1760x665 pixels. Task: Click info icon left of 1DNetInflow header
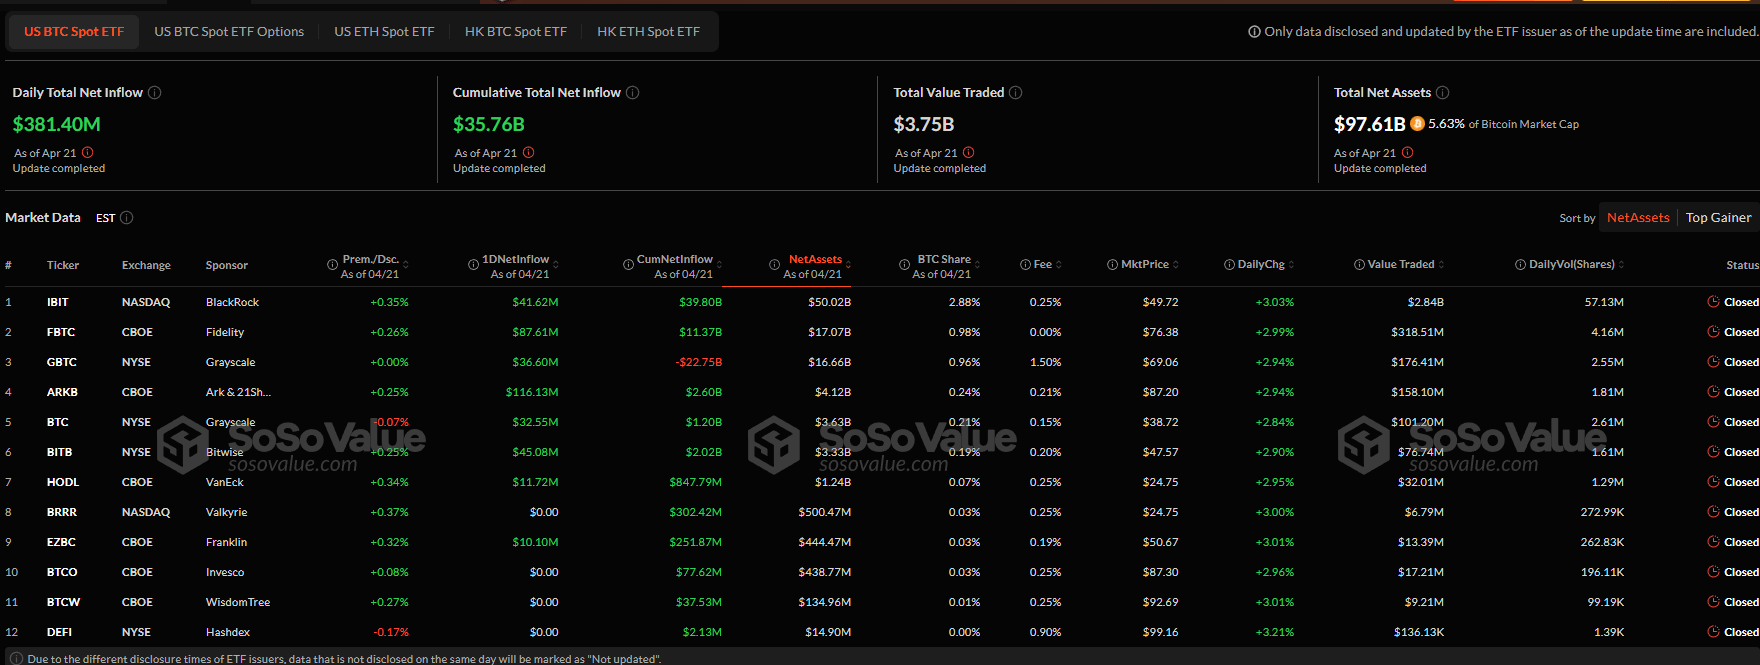coord(473,265)
